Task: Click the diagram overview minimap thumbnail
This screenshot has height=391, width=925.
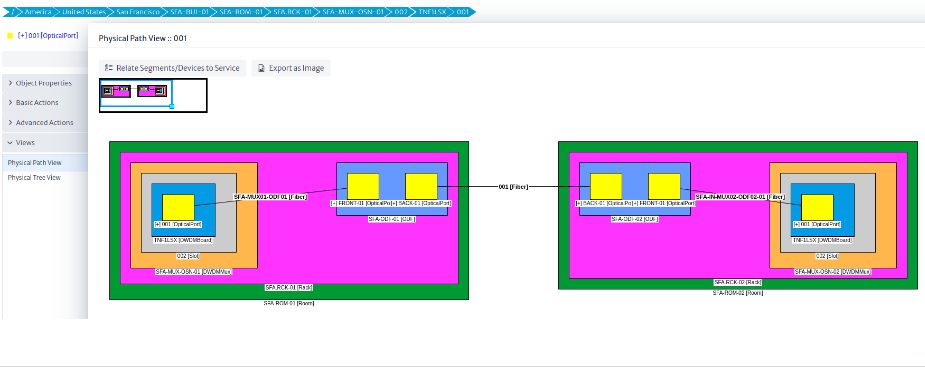Action: (x=153, y=96)
